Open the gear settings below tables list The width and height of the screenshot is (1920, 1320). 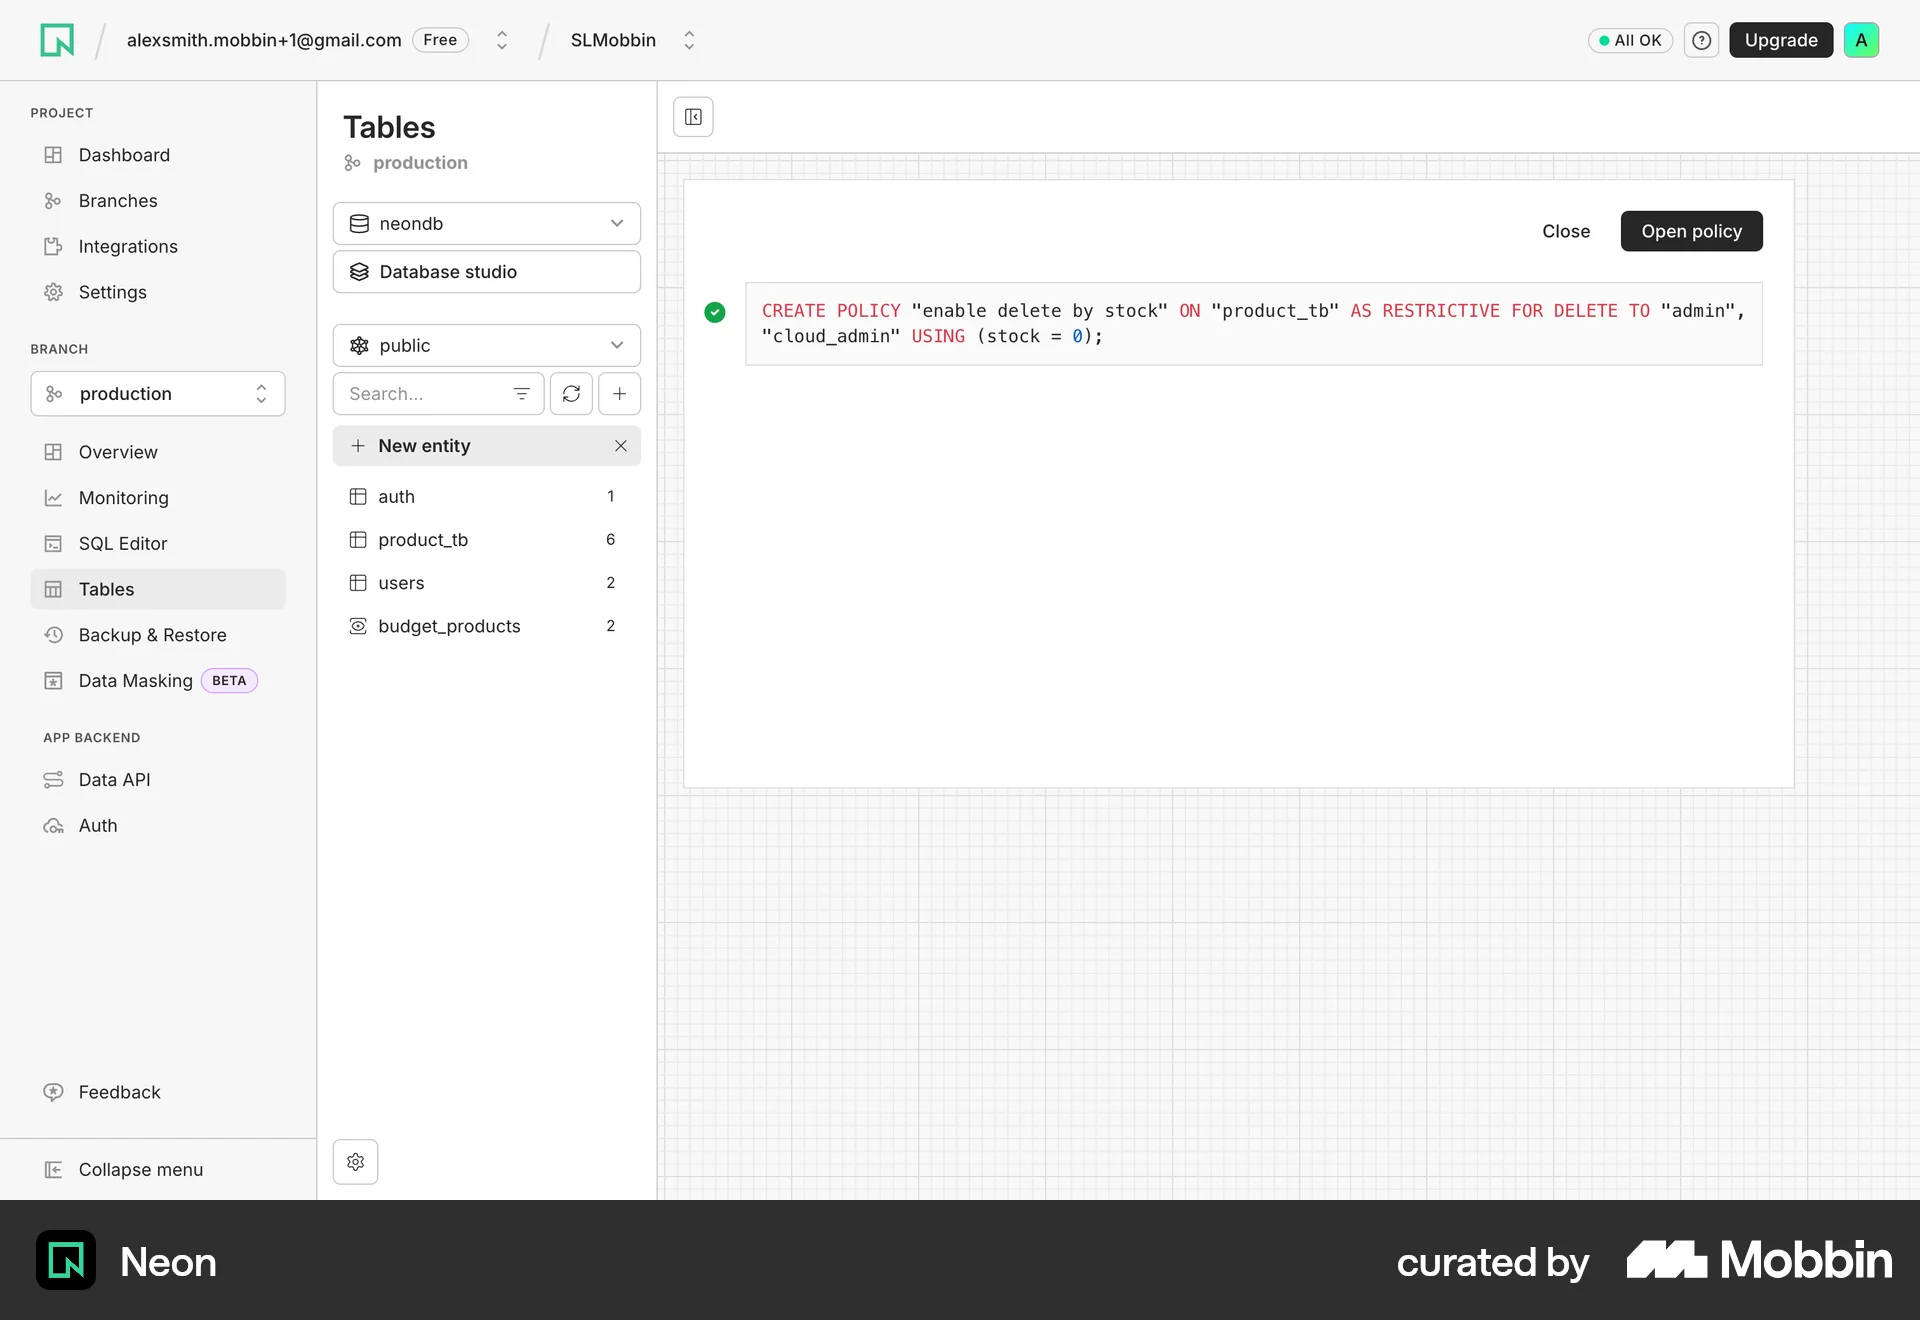click(355, 1162)
